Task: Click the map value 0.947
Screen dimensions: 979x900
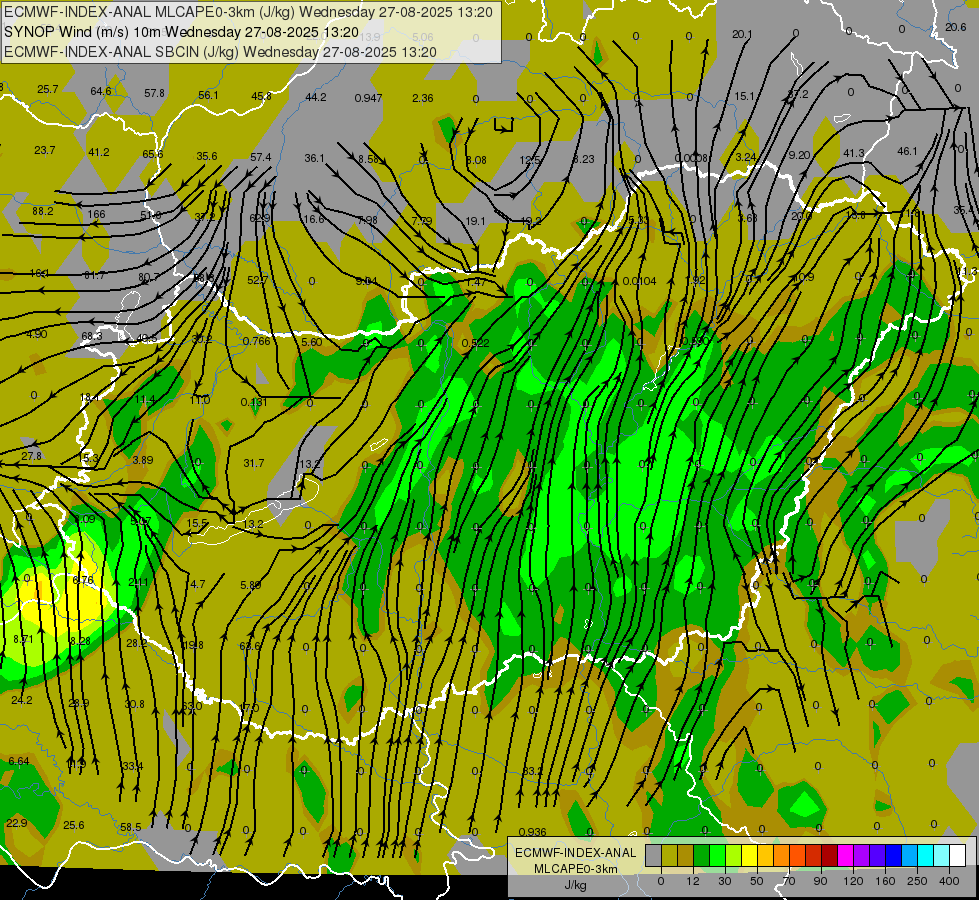Action: (x=368, y=98)
